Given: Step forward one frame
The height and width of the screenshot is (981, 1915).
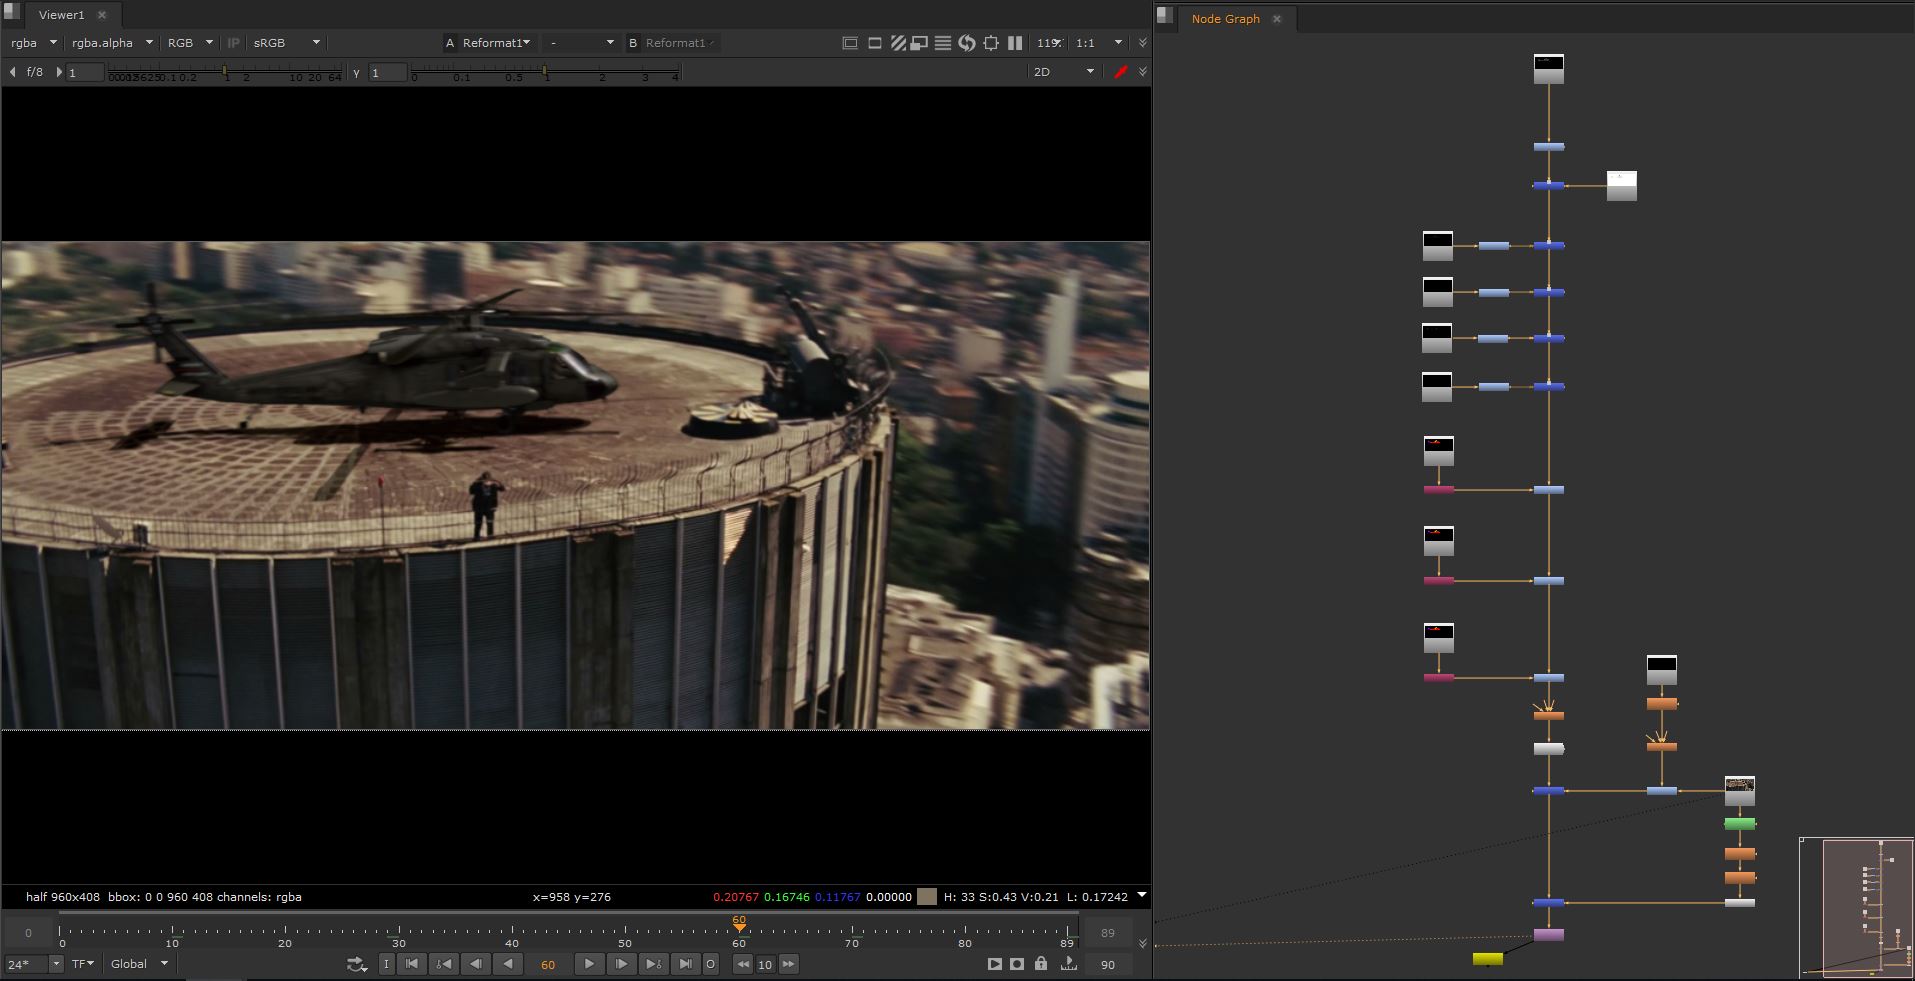Looking at the screenshot, I should click(621, 965).
